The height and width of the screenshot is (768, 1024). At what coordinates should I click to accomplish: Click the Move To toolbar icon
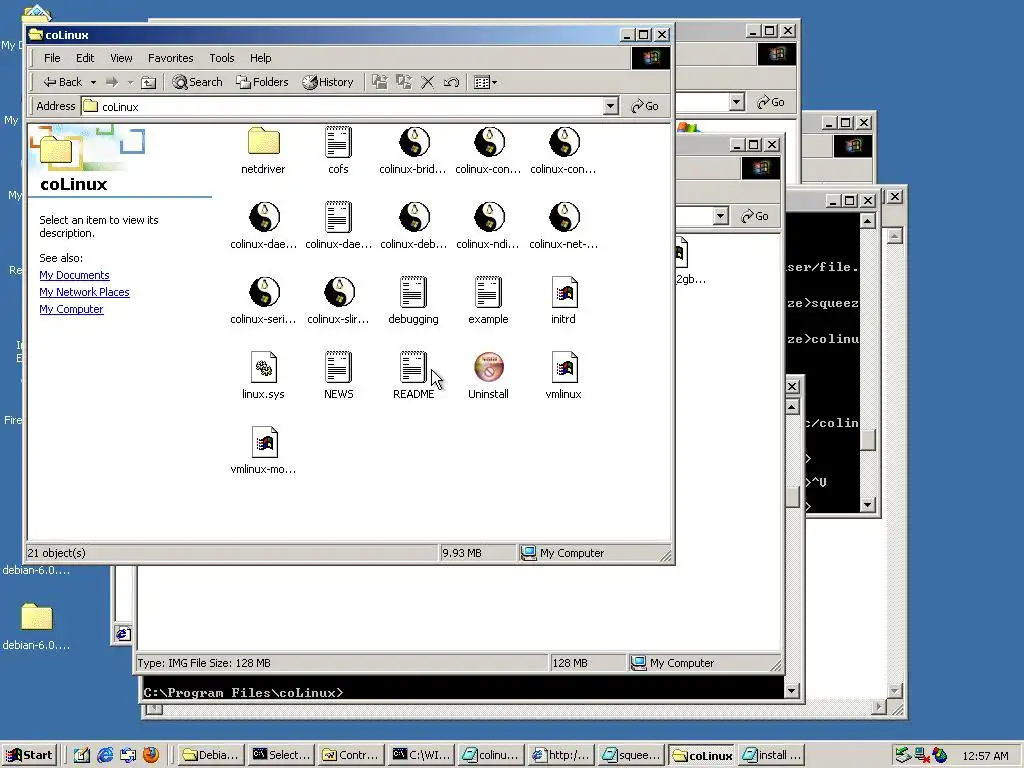click(x=379, y=82)
